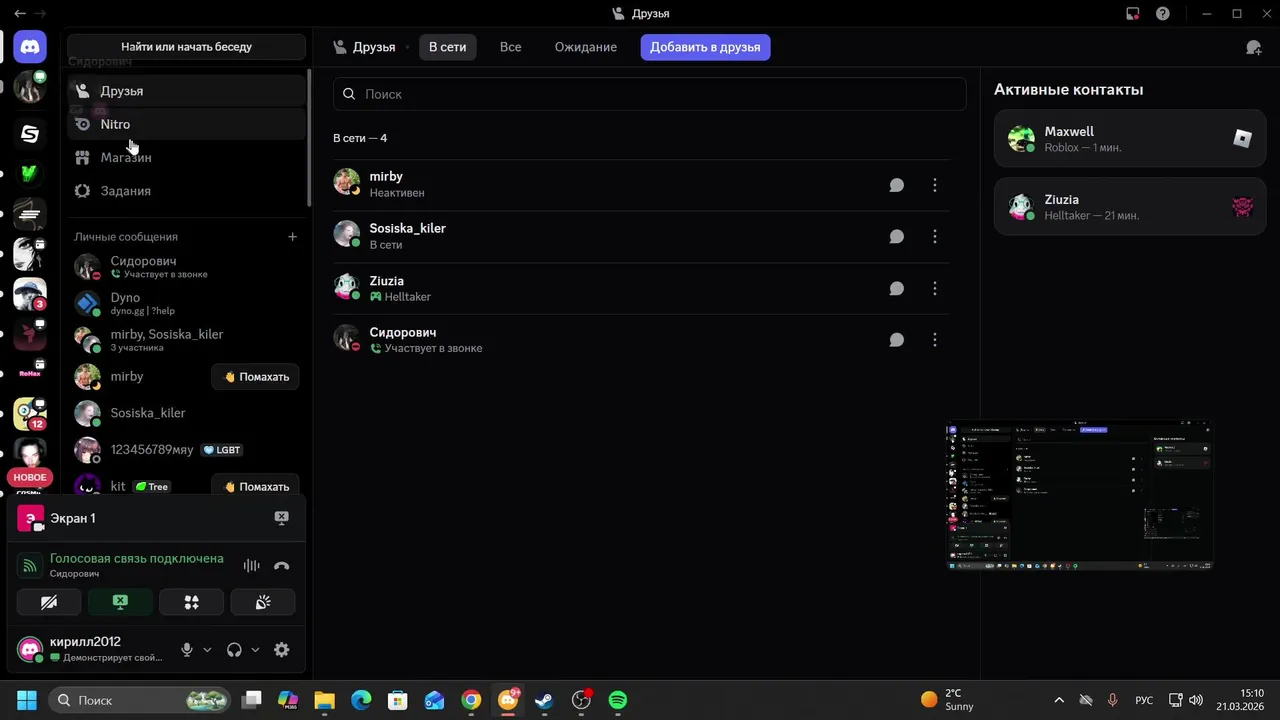The width and height of the screenshot is (1280, 720).
Task: Open more options for Ziuzia friend row
Action: (x=935, y=289)
